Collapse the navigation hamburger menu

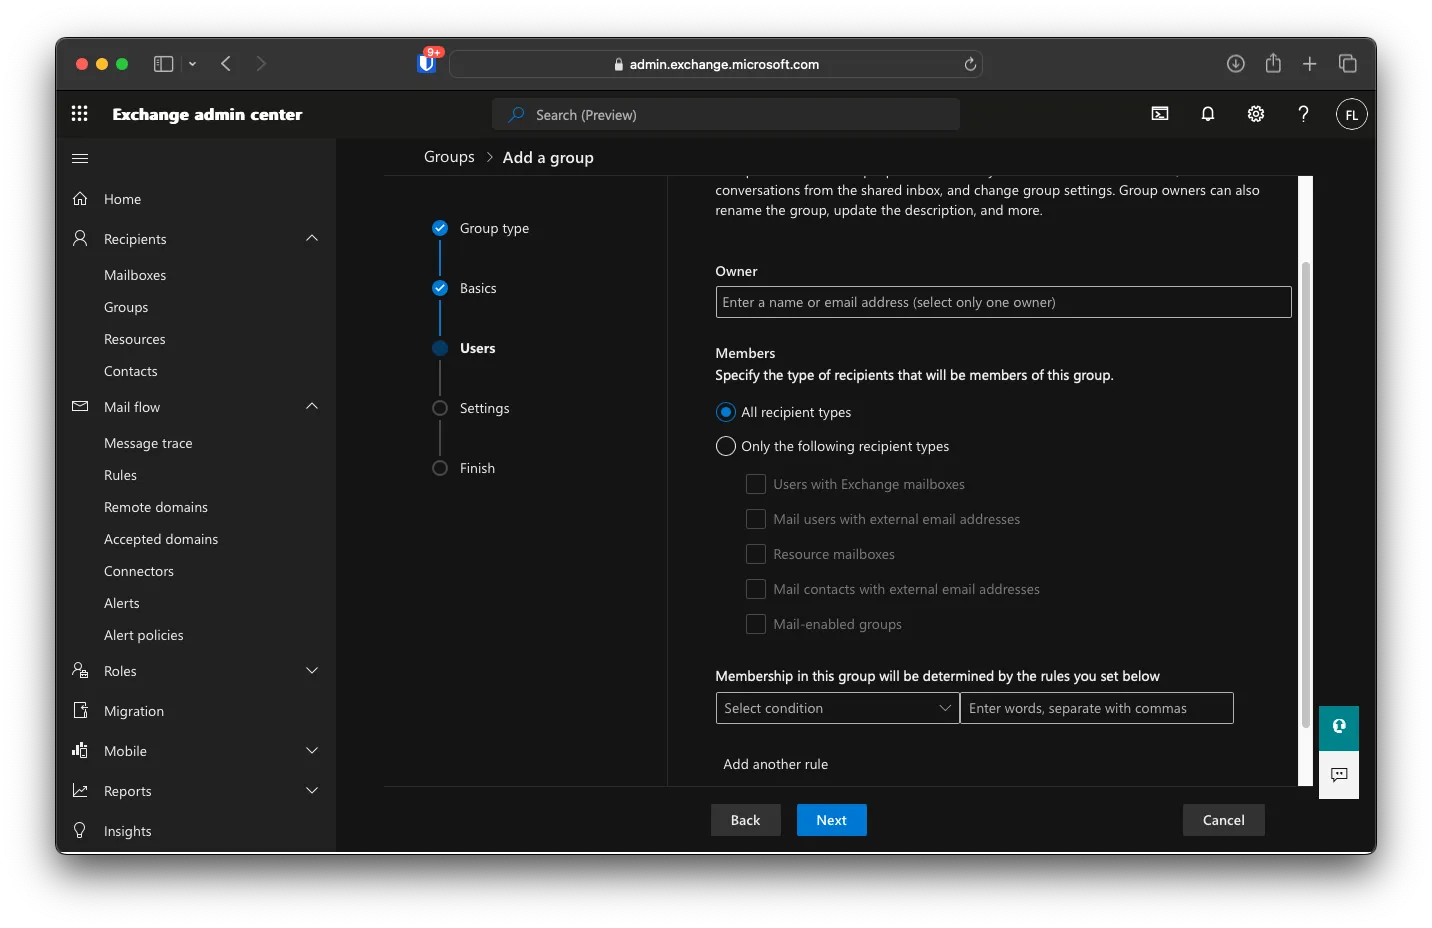pyautogui.click(x=80, y=158)
